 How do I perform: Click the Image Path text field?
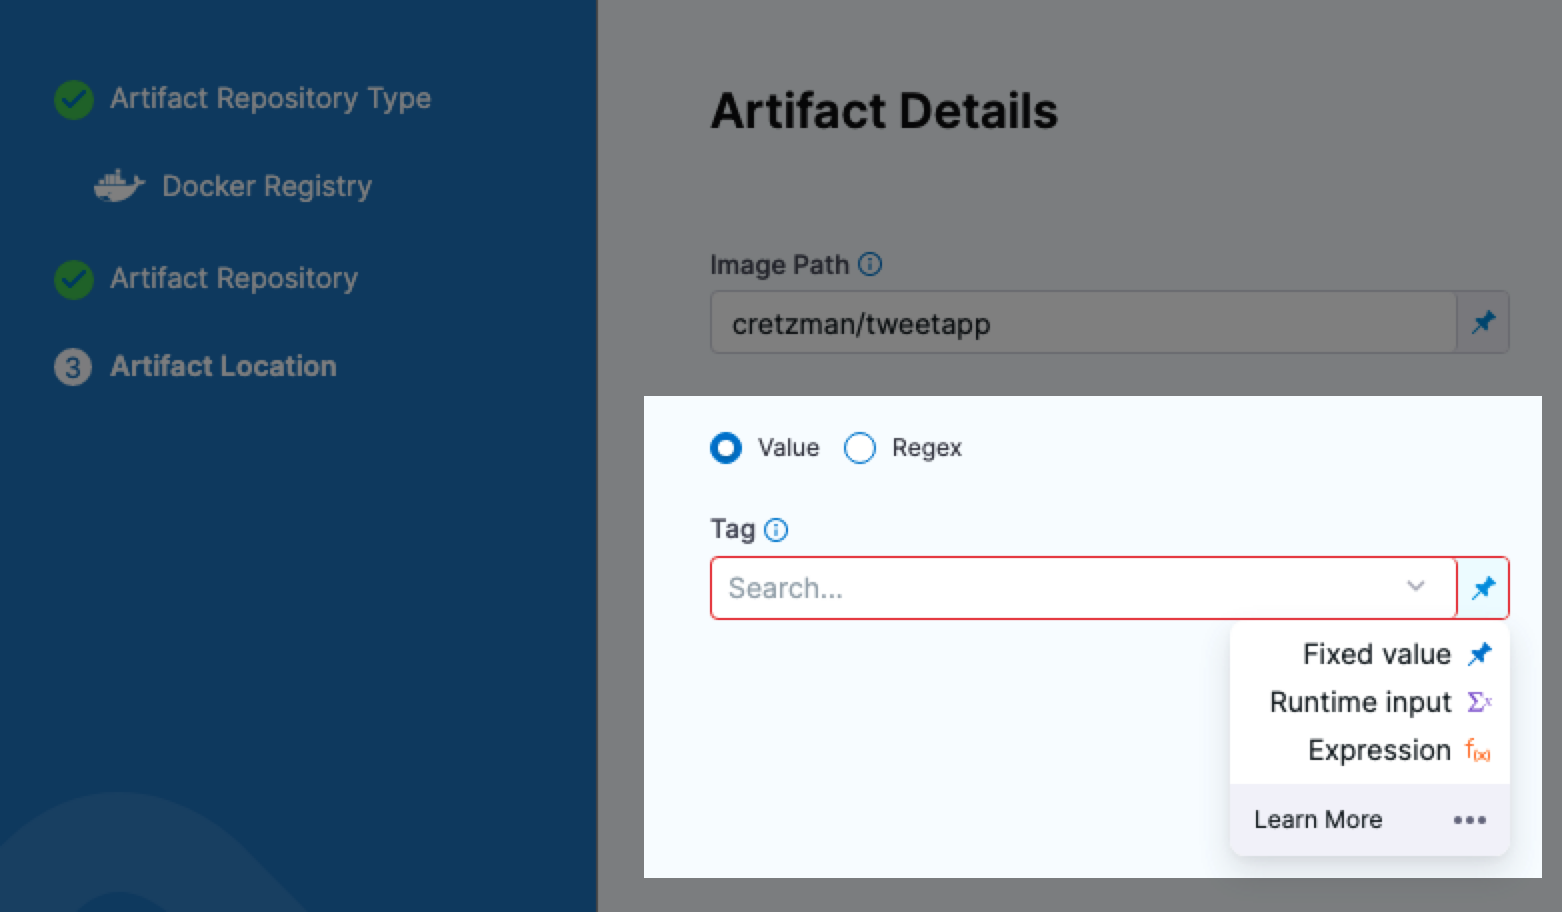click(1080, 323)
